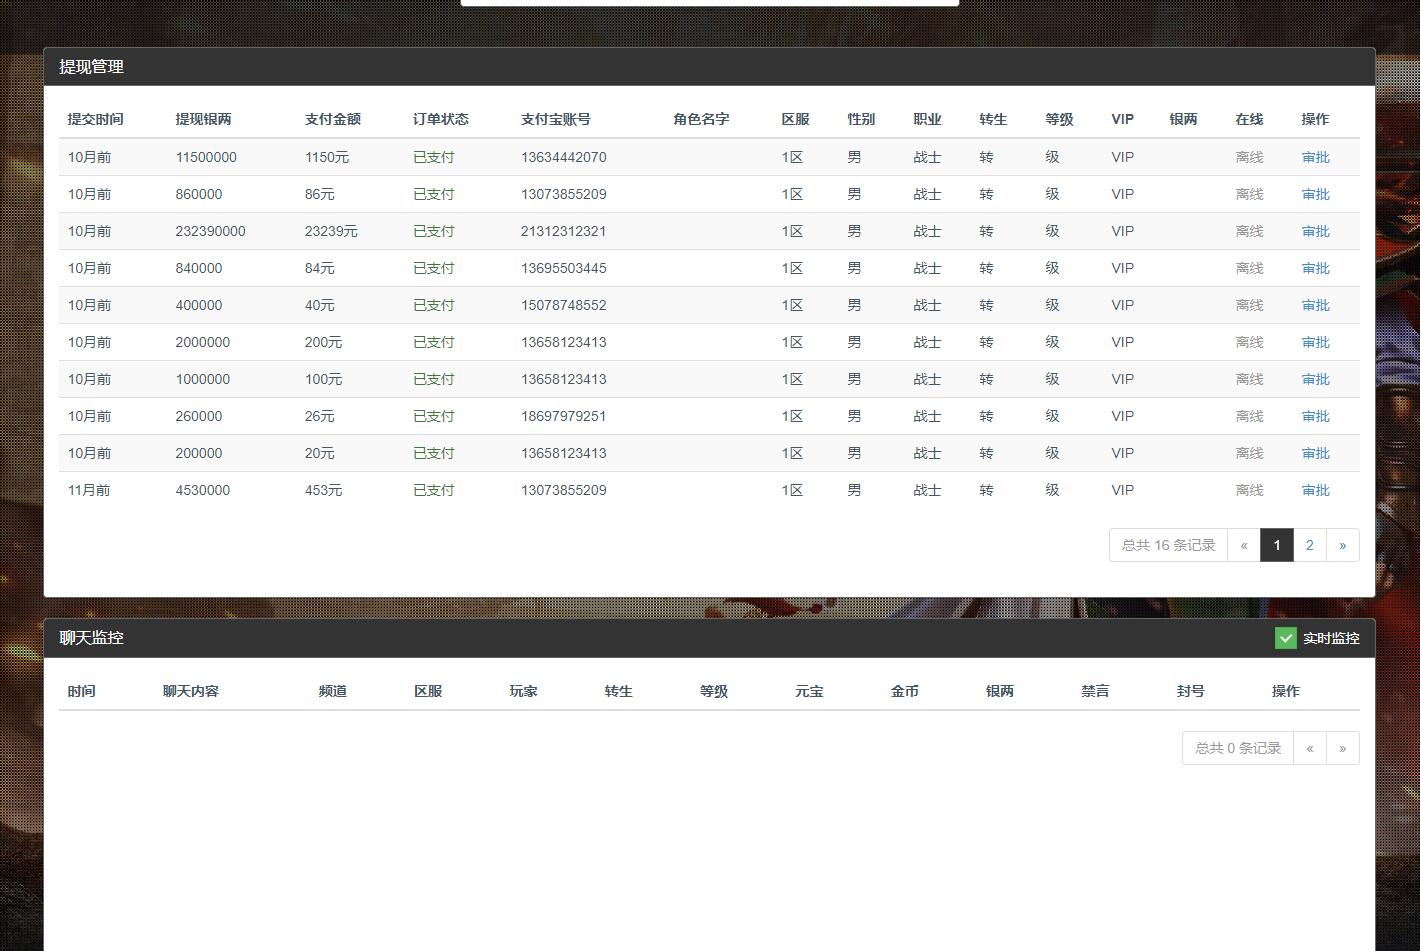The width and height of the screenshot is (1420, 951).
Task: Click the 支付宝账号 column header
Action: pyautogui.click(x=556, y=119)
